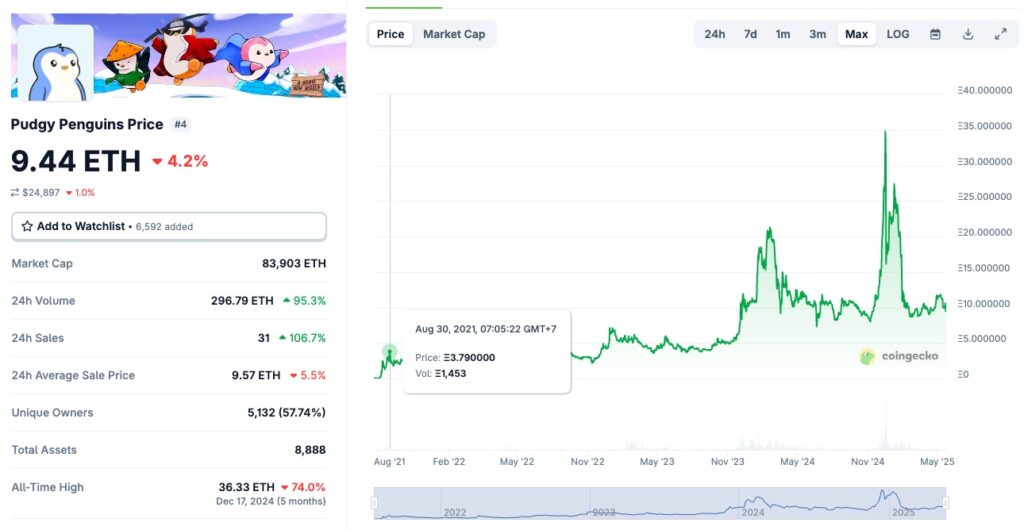Click the CoinGecko logo watermark on the chart
The height and width of the screenshot is (530, 1024).
click(x=899, y=356)
